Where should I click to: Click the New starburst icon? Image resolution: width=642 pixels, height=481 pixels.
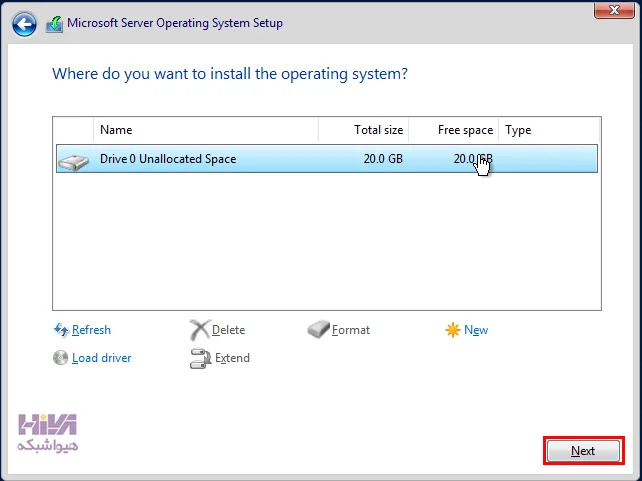click(x=452, y=330)
